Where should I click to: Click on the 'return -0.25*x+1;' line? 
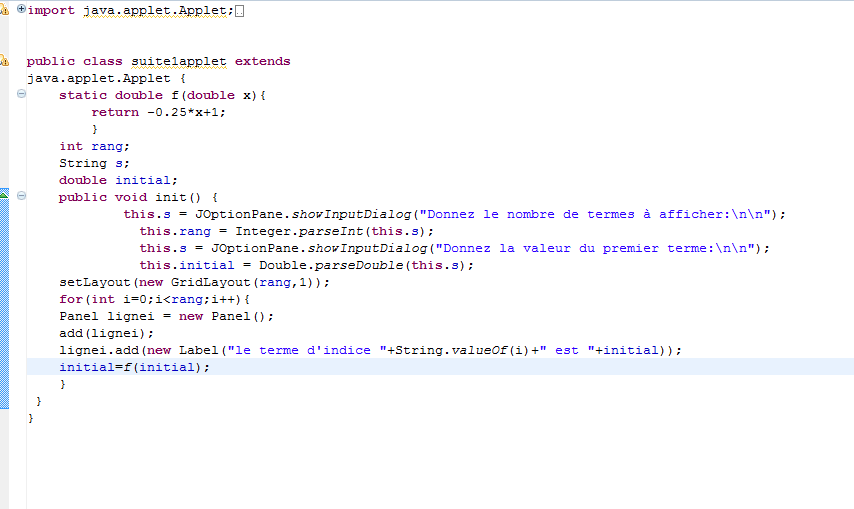(x=158, y=112)
